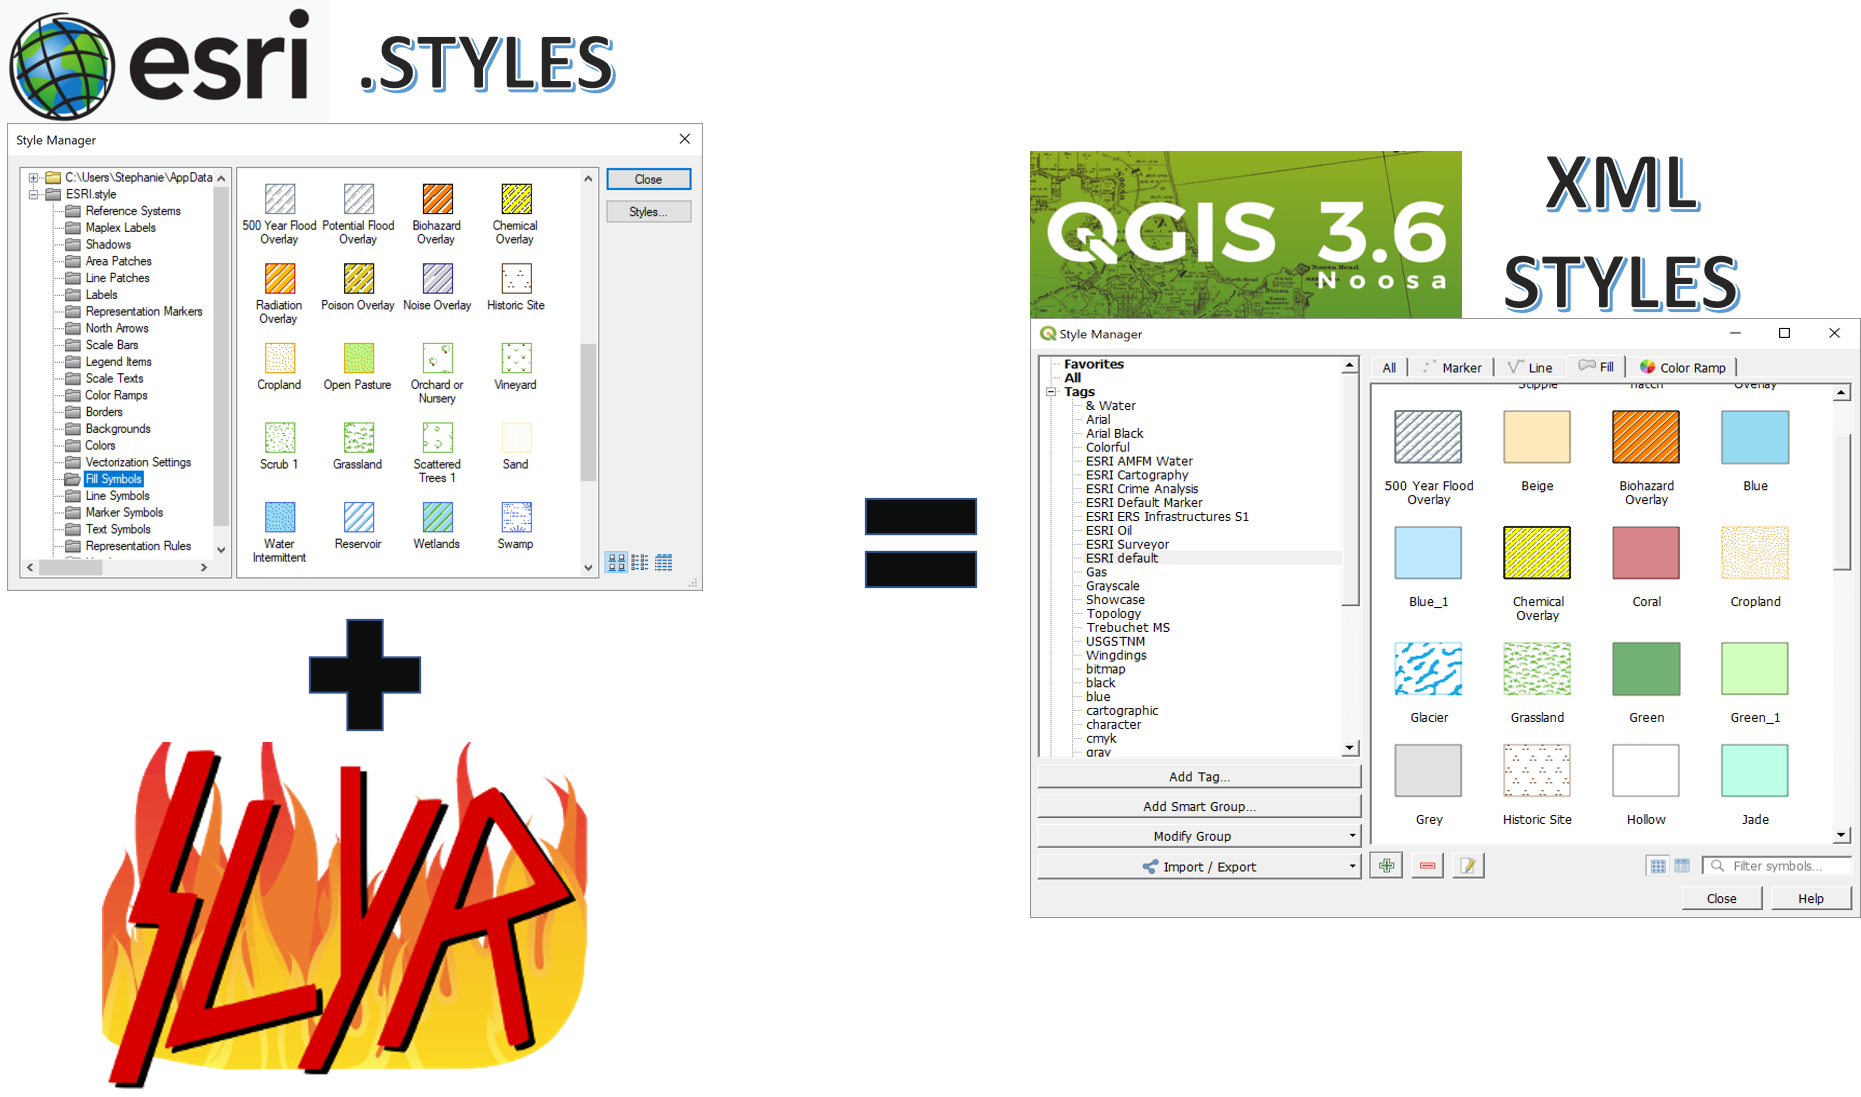Select list view in Esri Style Manager
The image size is (1861, 1097).
click(640, 563)
